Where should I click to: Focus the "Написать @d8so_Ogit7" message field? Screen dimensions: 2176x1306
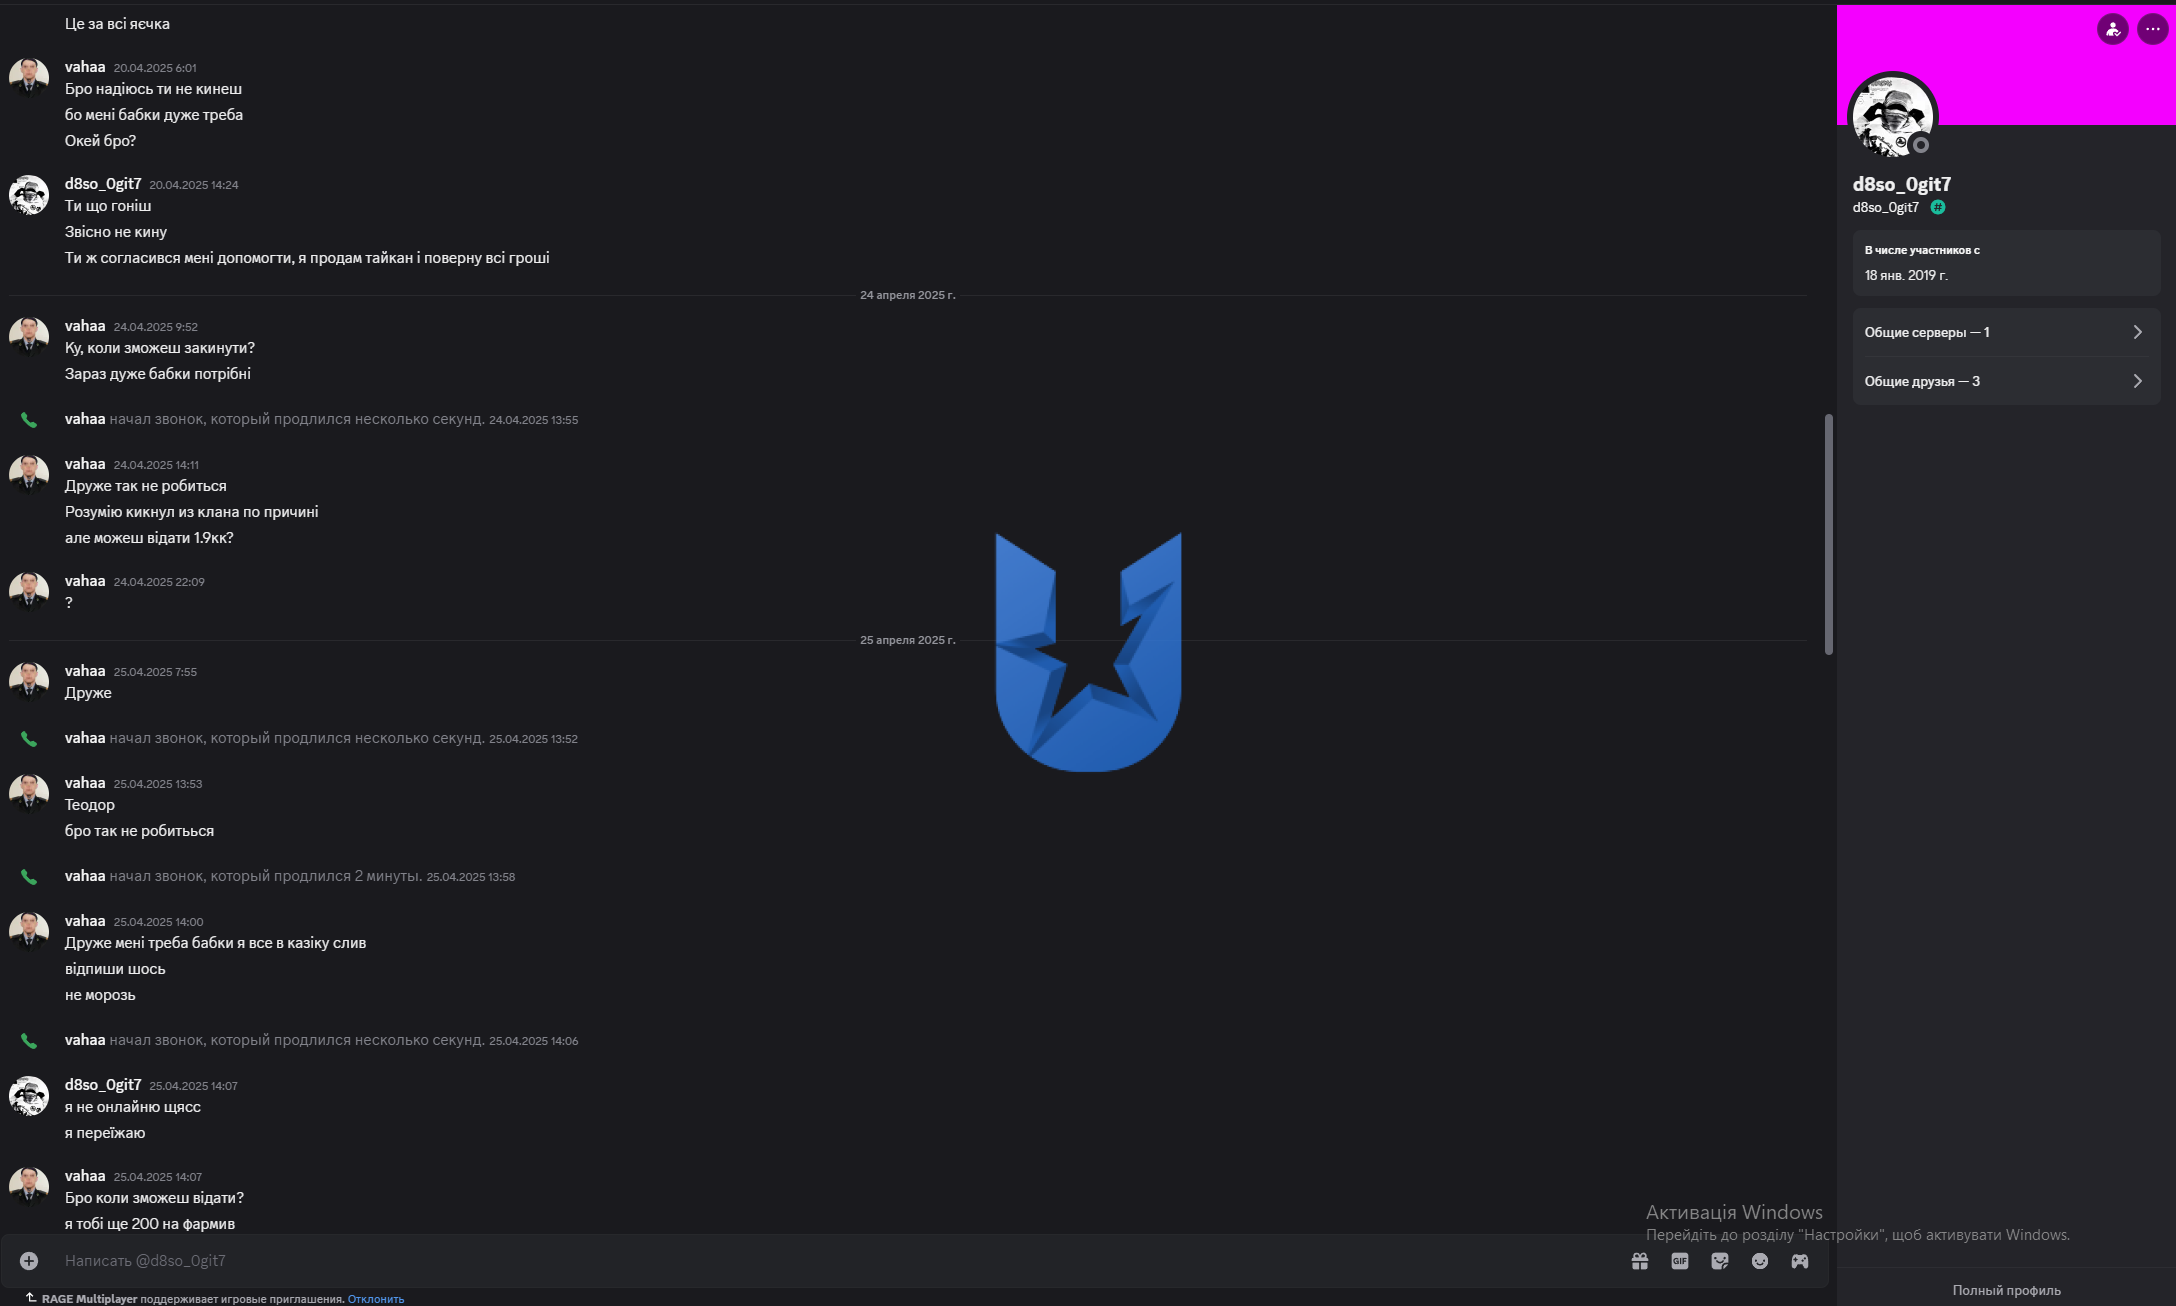pos(840,1261)
